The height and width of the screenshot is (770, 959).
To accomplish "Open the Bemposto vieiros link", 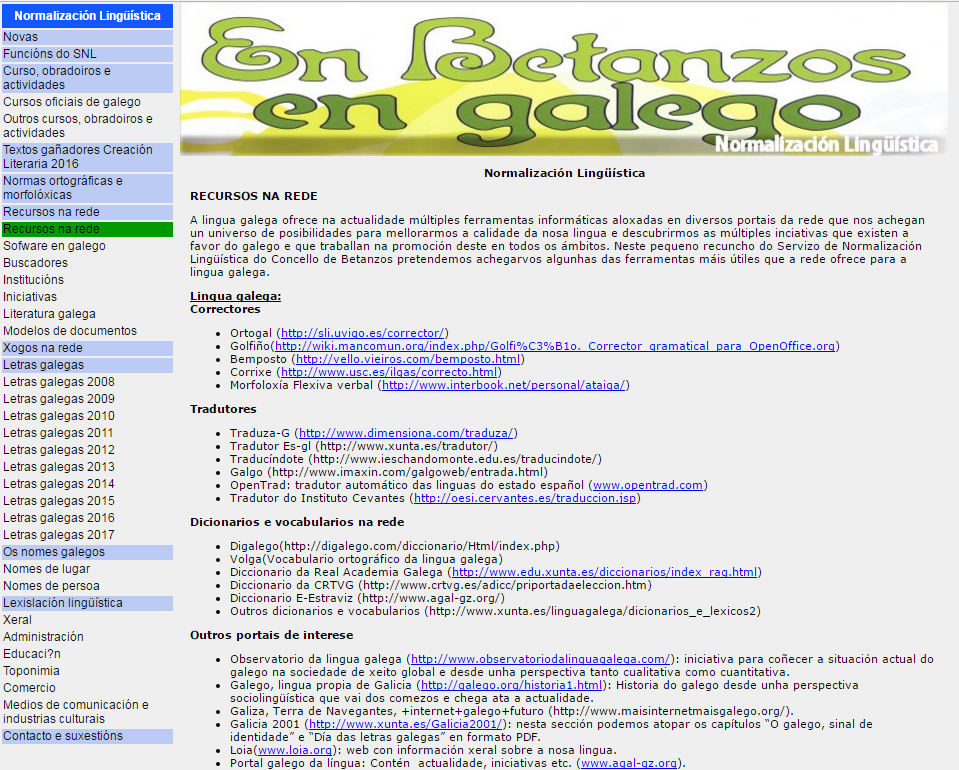I will coord(409,359).
